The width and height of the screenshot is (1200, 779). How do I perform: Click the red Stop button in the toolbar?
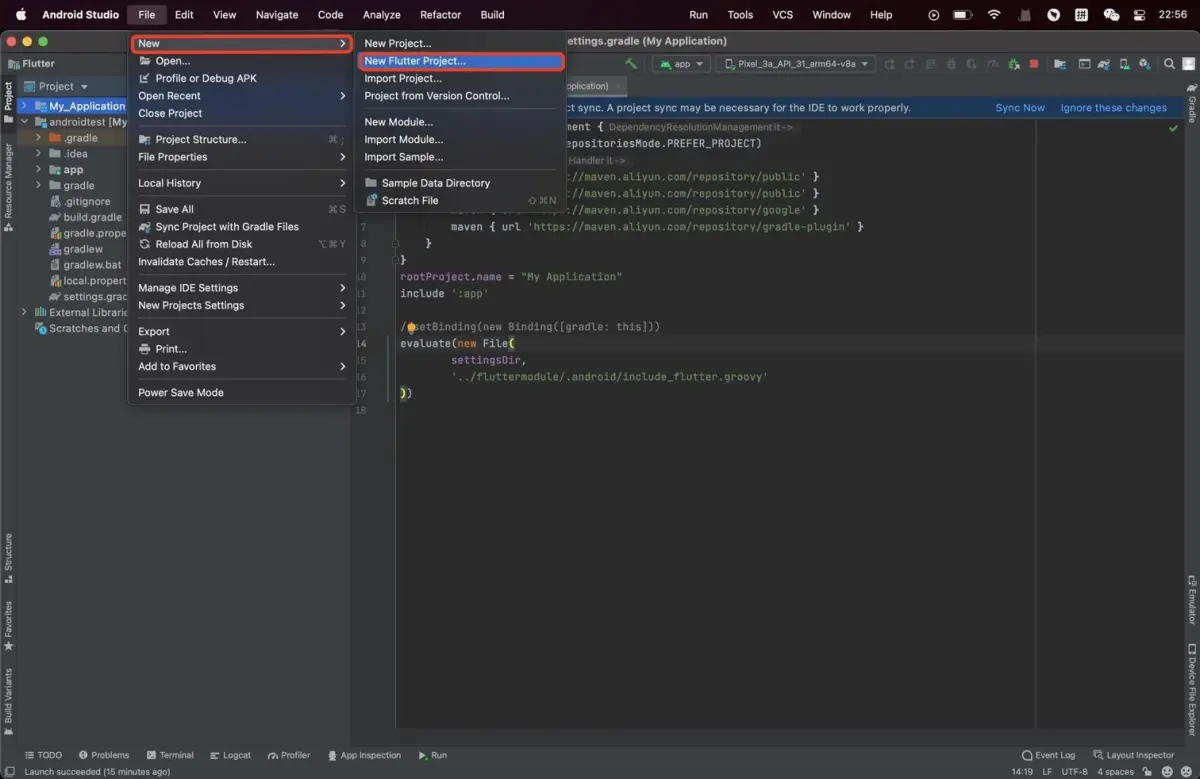(x=1033, y=64)
